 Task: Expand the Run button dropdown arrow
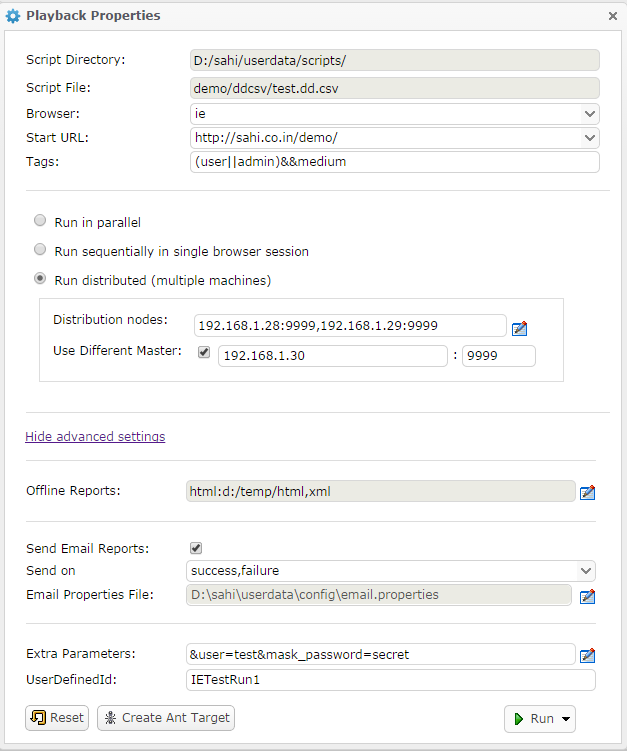(x=566, y=719)
